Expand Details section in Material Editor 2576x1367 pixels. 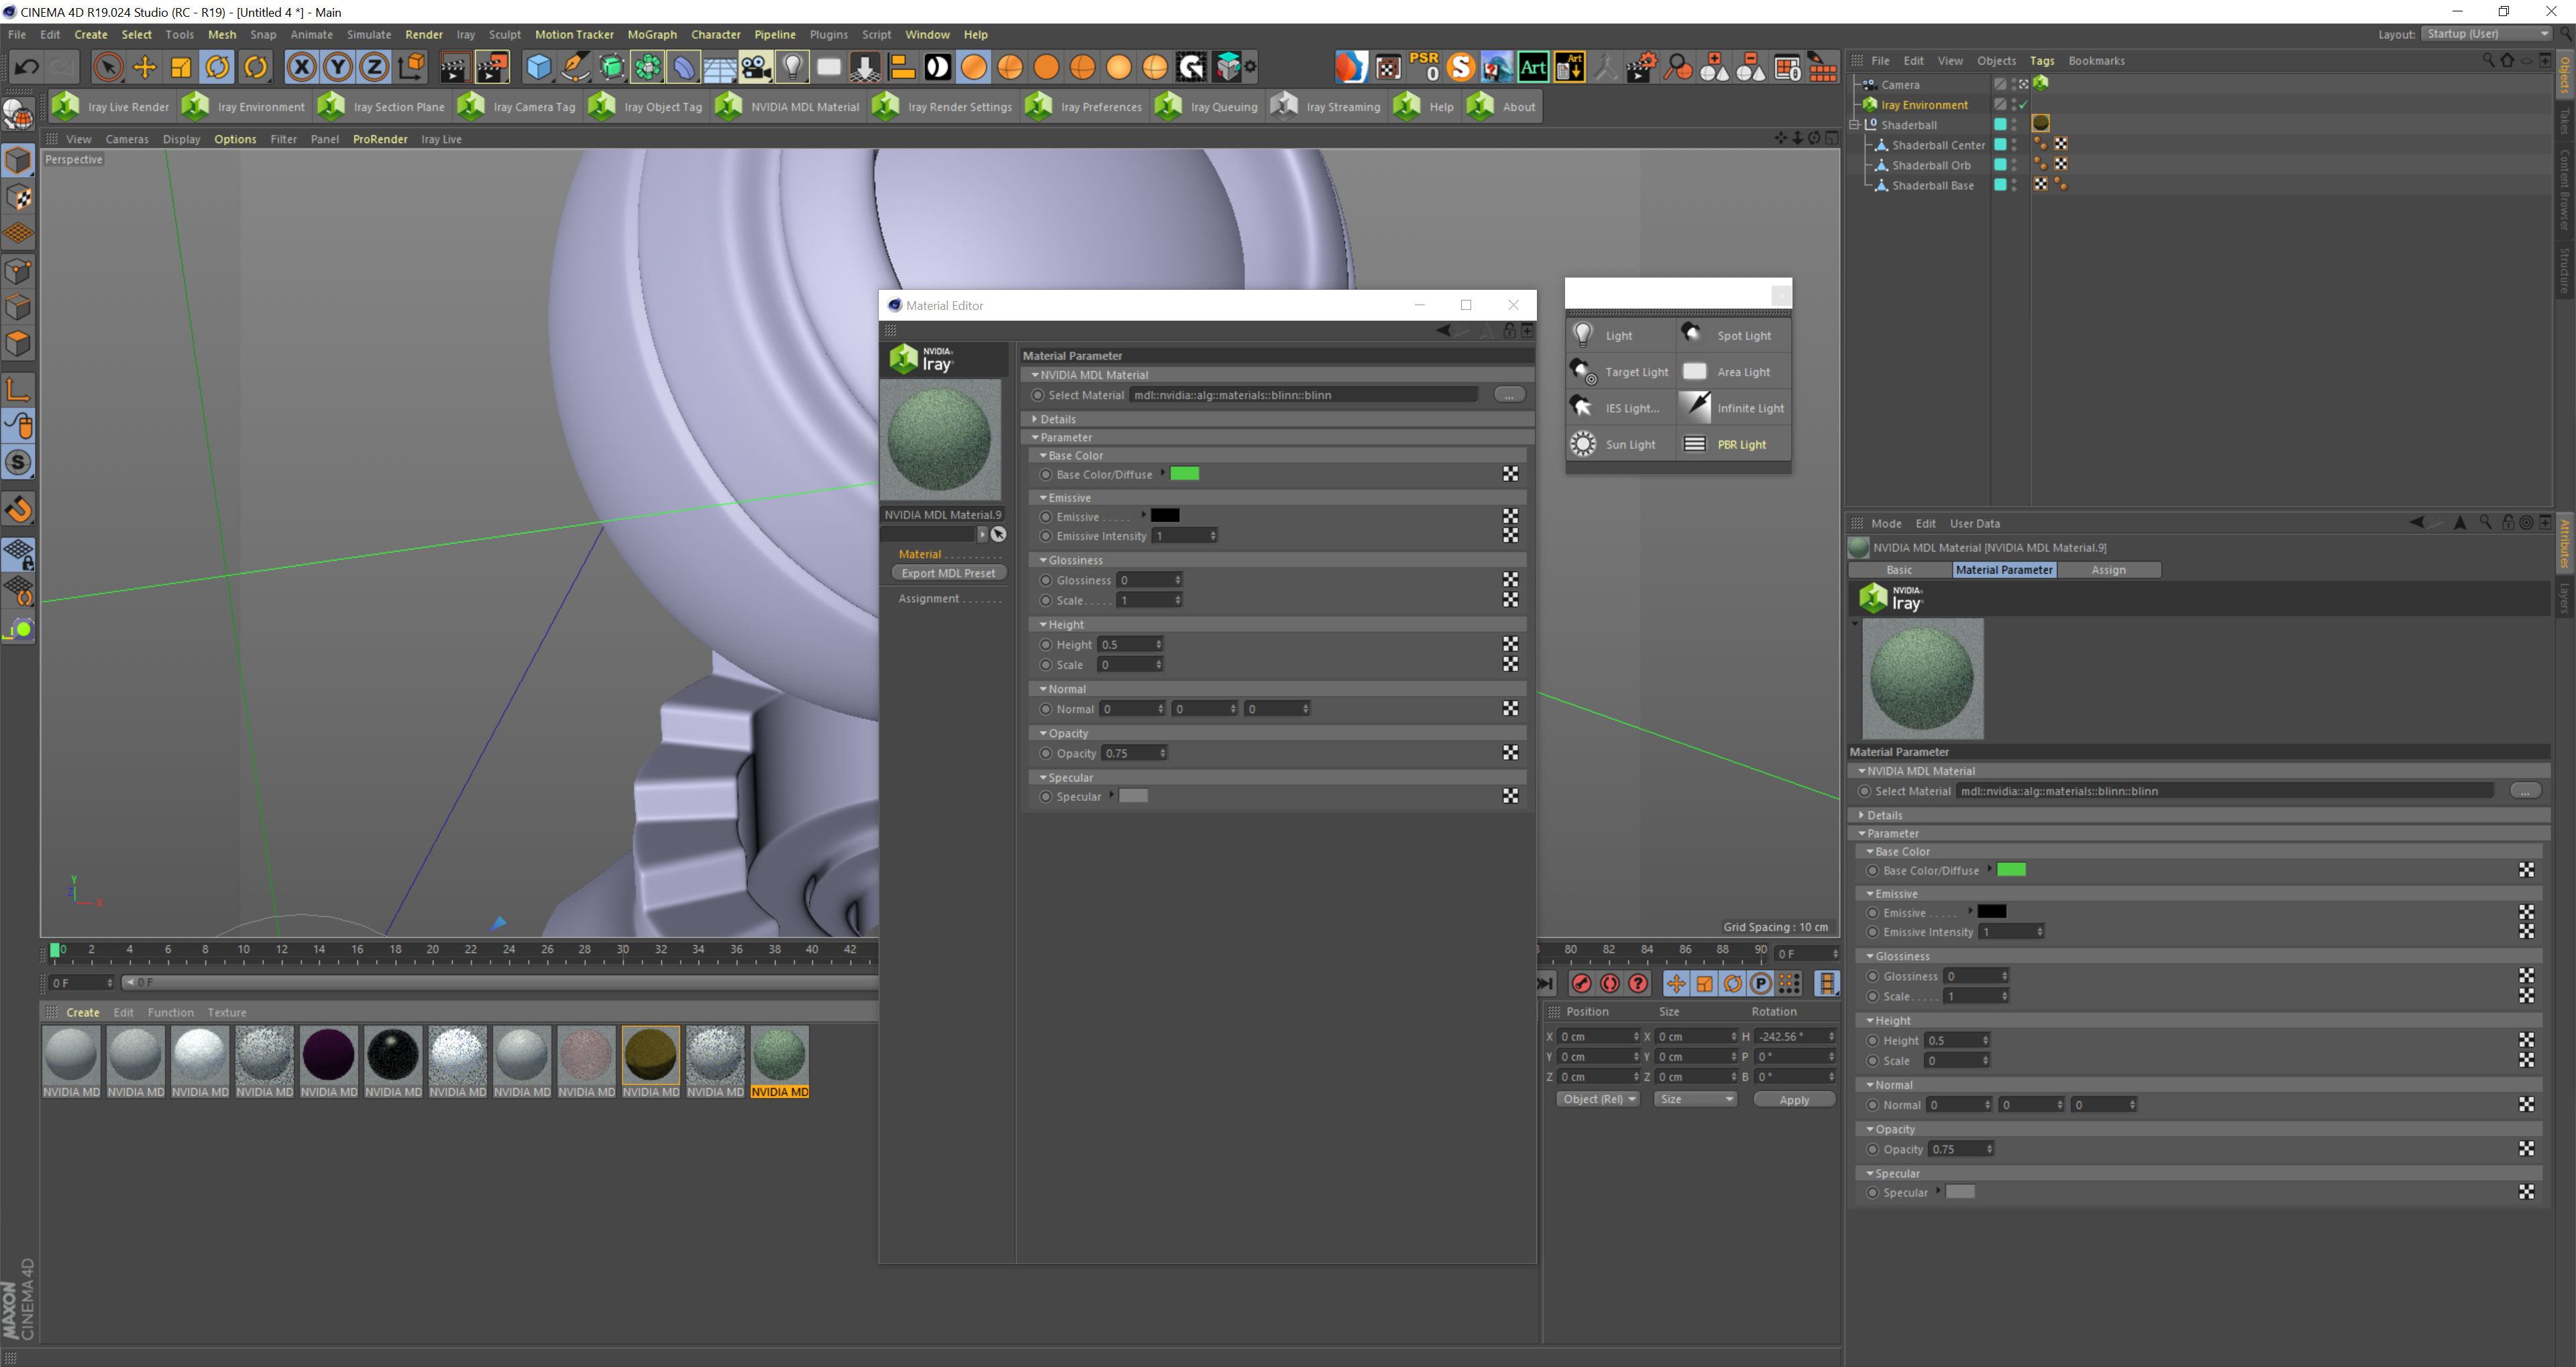point(1034,419)
